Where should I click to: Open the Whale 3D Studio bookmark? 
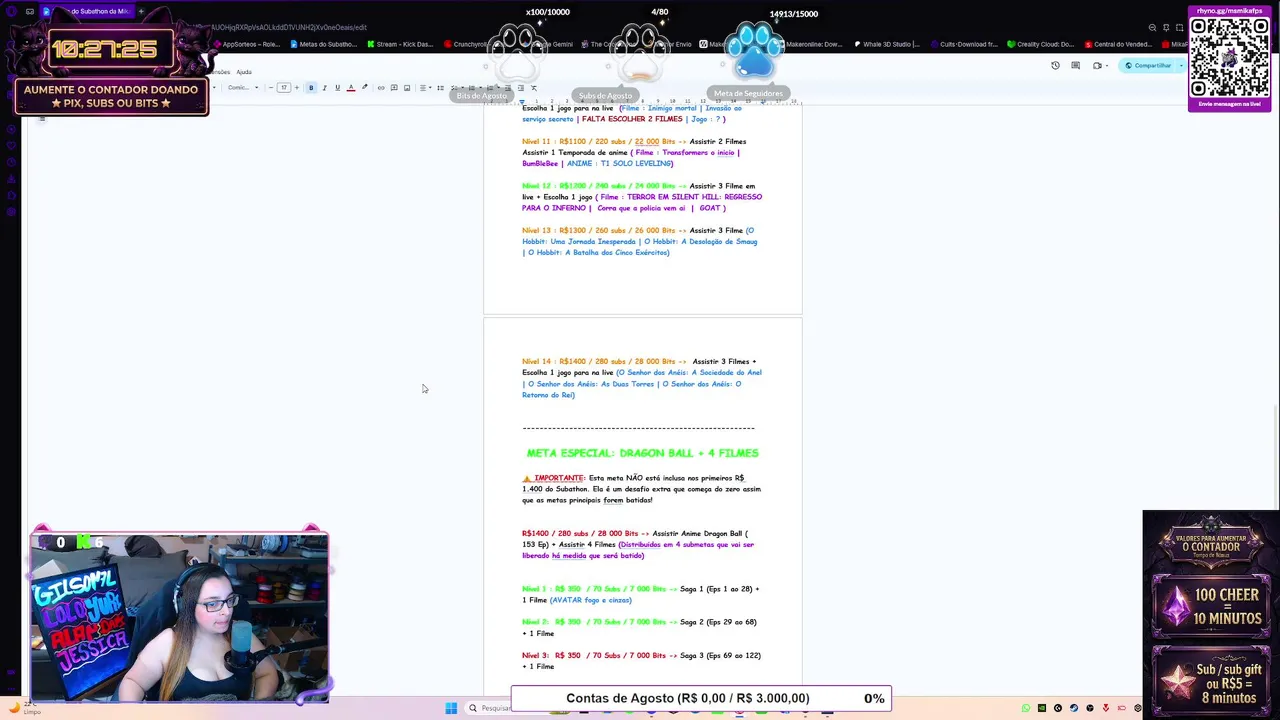point(886,44)
